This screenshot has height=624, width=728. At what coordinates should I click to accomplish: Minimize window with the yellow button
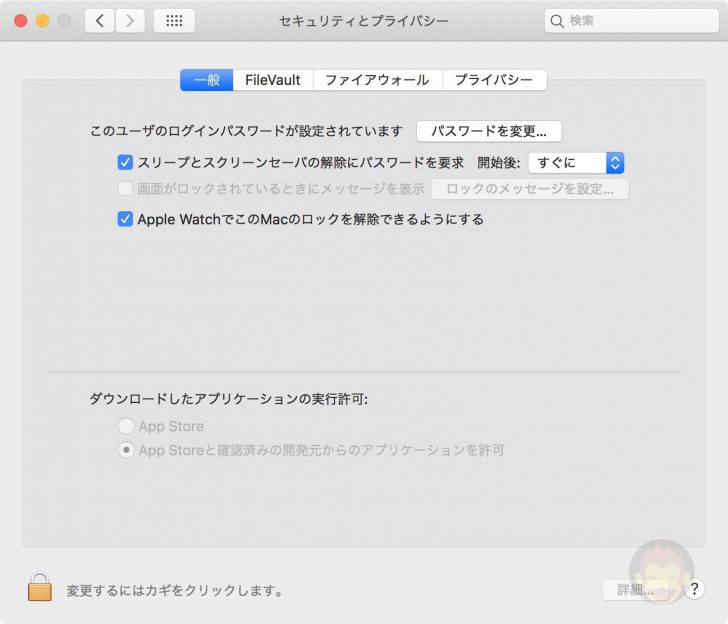click(42, 21)
